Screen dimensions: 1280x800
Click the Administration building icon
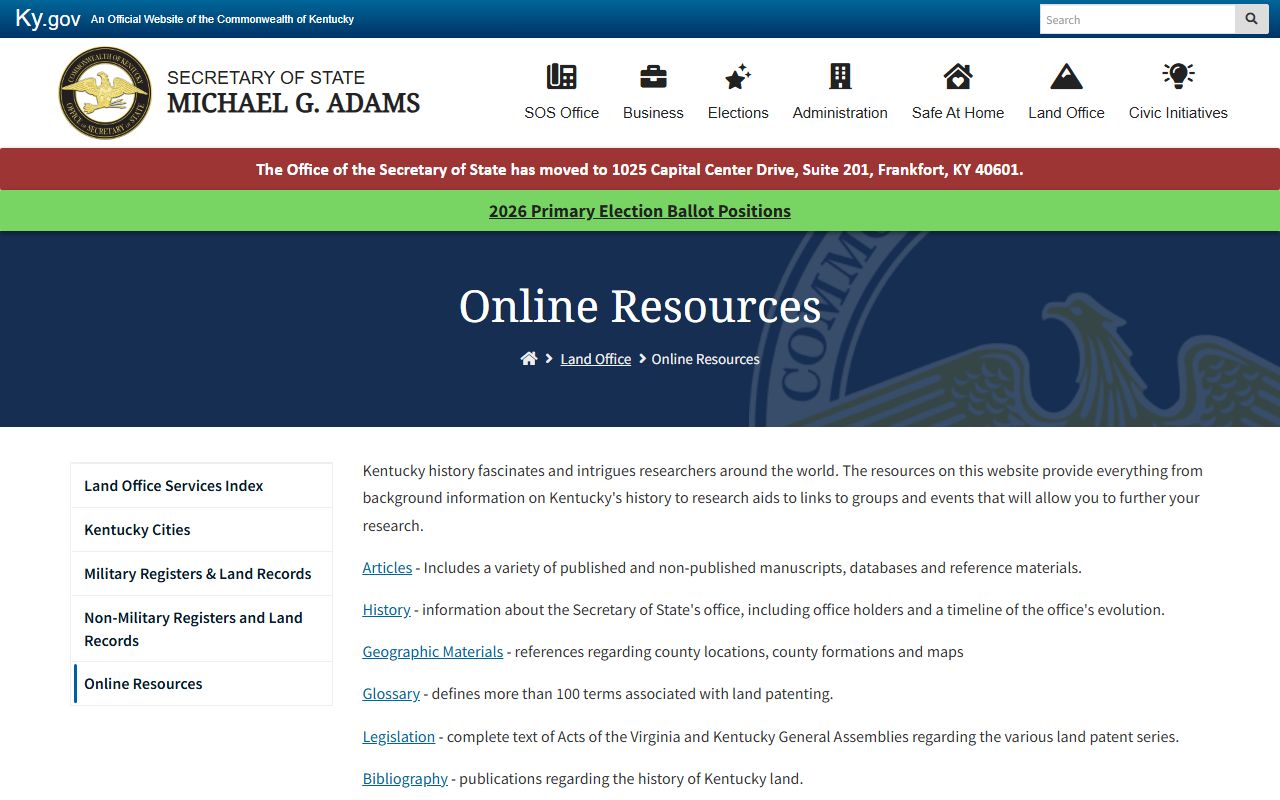840,76
